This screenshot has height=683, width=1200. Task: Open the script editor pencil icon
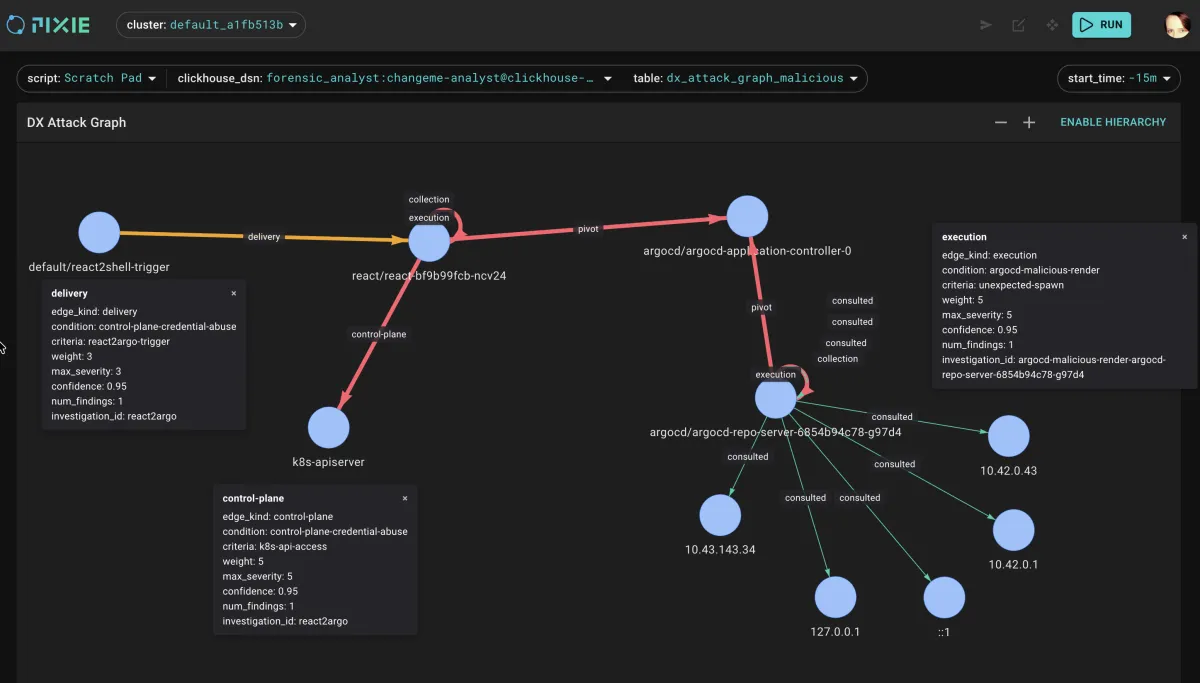pos(1019,25)
